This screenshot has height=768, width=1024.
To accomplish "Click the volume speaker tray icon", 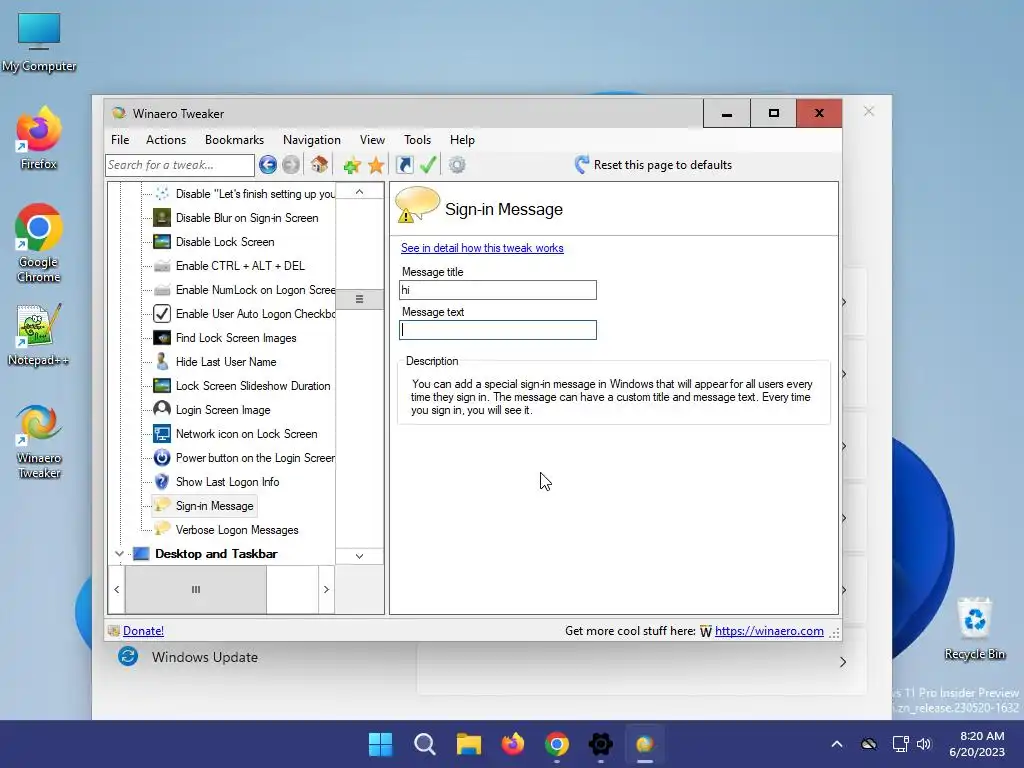I will [923, 744].
